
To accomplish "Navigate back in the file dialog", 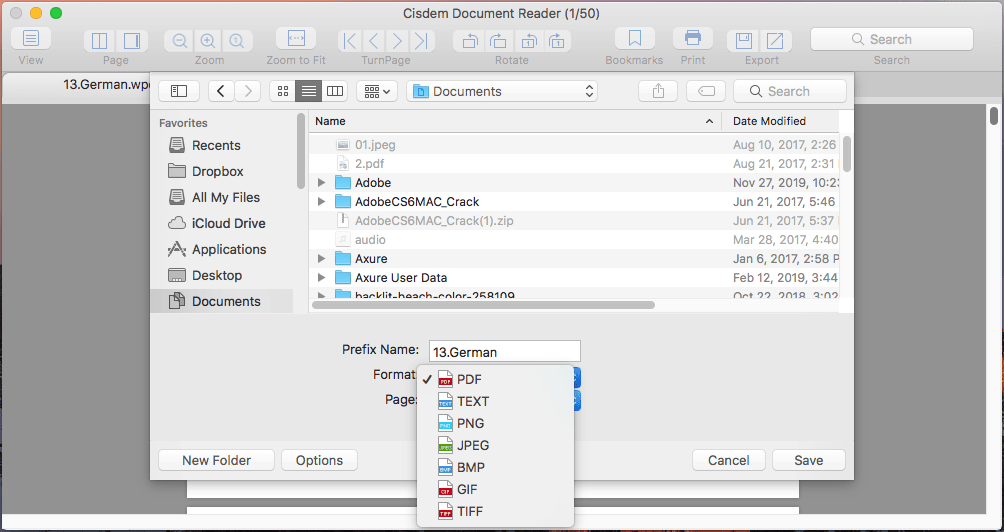I will click(221, 91).
